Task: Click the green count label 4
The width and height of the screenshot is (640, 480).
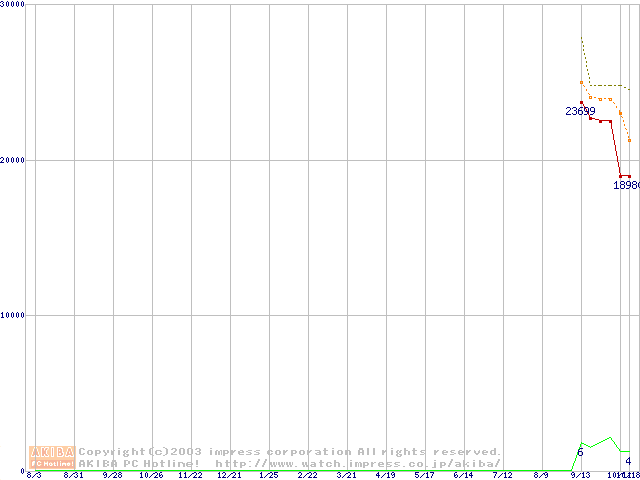Action: pyautogui.click(x=628, y=461)
